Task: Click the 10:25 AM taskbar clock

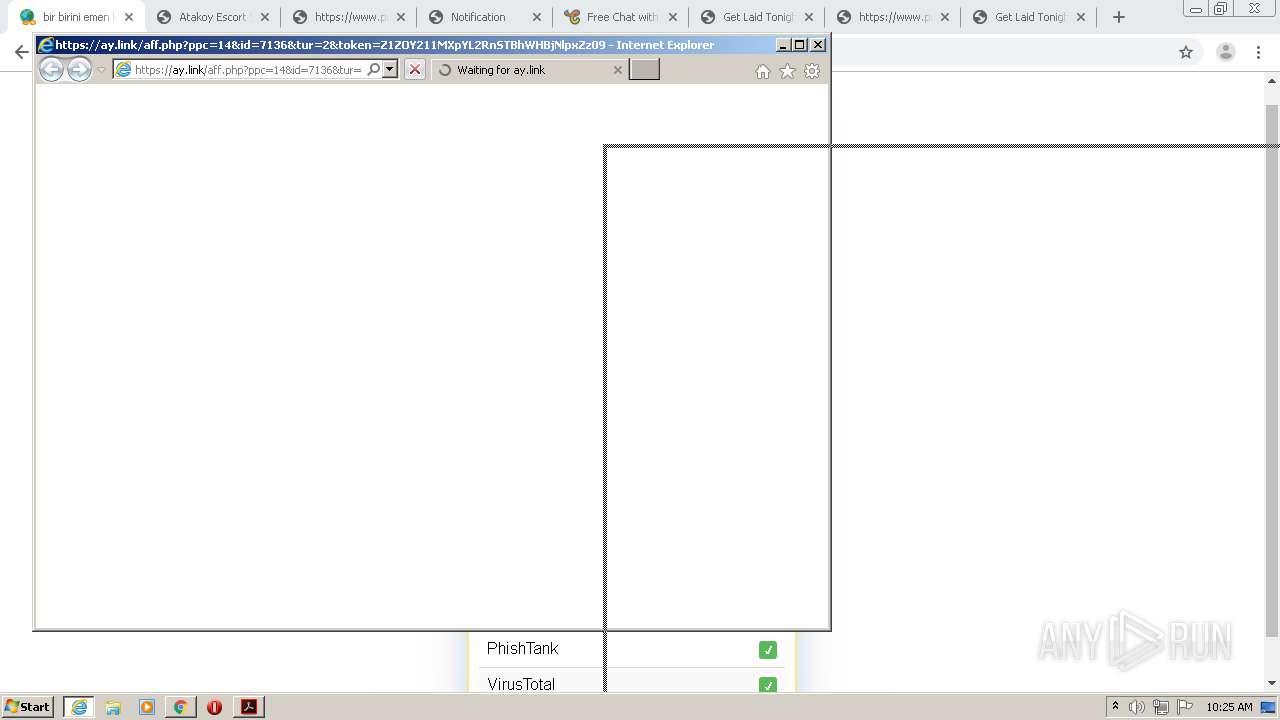Action: pyautogui.click(x=1229, y=707)
